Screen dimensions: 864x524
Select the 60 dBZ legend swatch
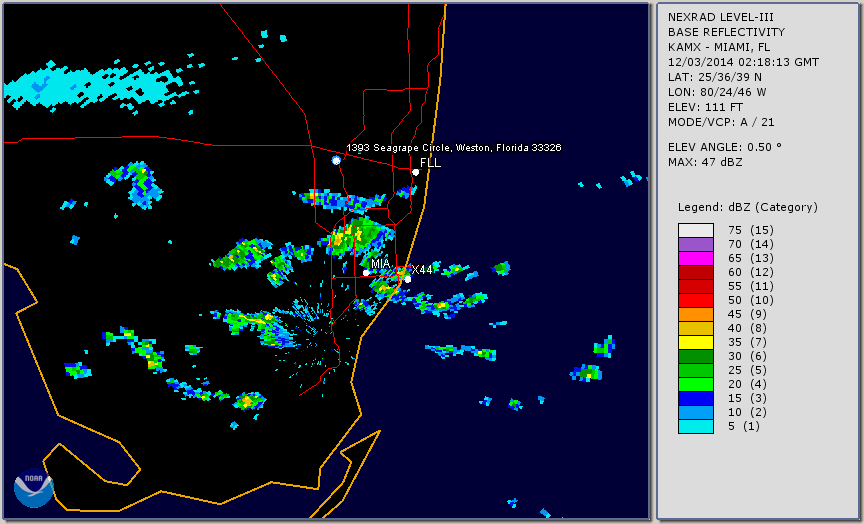695,272
